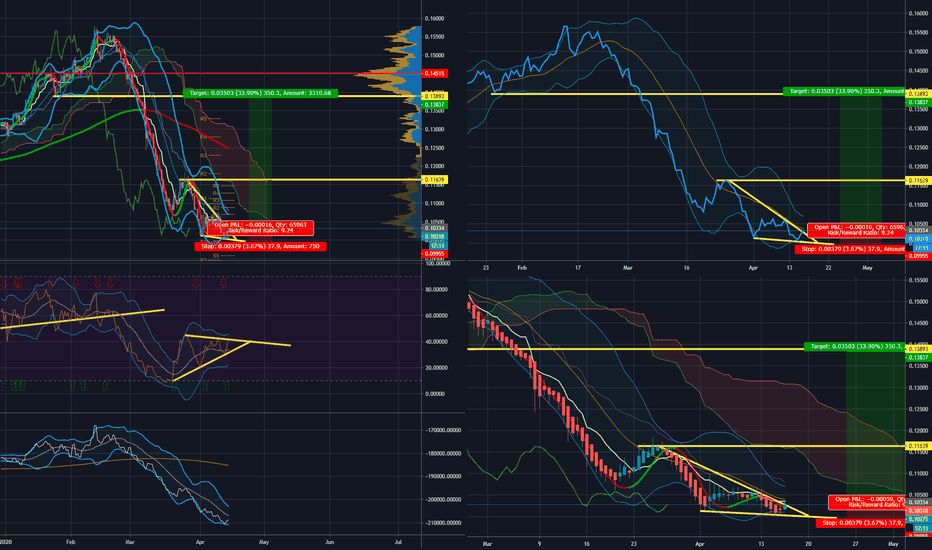Select the yellow 0.11639 price tag in the bottom-right chart
This screenshot has height=550, width=932.
coord(918,446)
